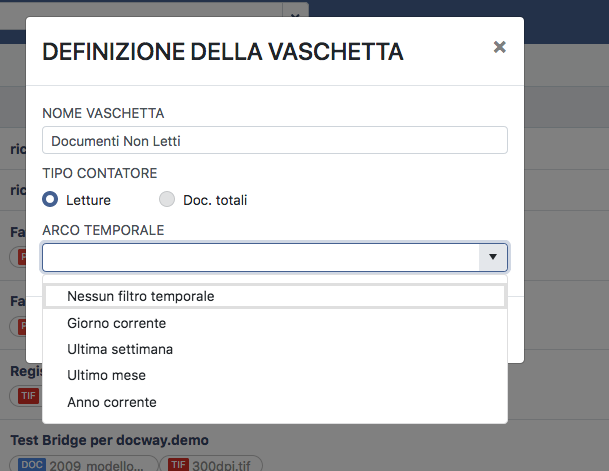Click the small x on the background tab
This screenshot has height=471, width=609.
pos(294,15)
